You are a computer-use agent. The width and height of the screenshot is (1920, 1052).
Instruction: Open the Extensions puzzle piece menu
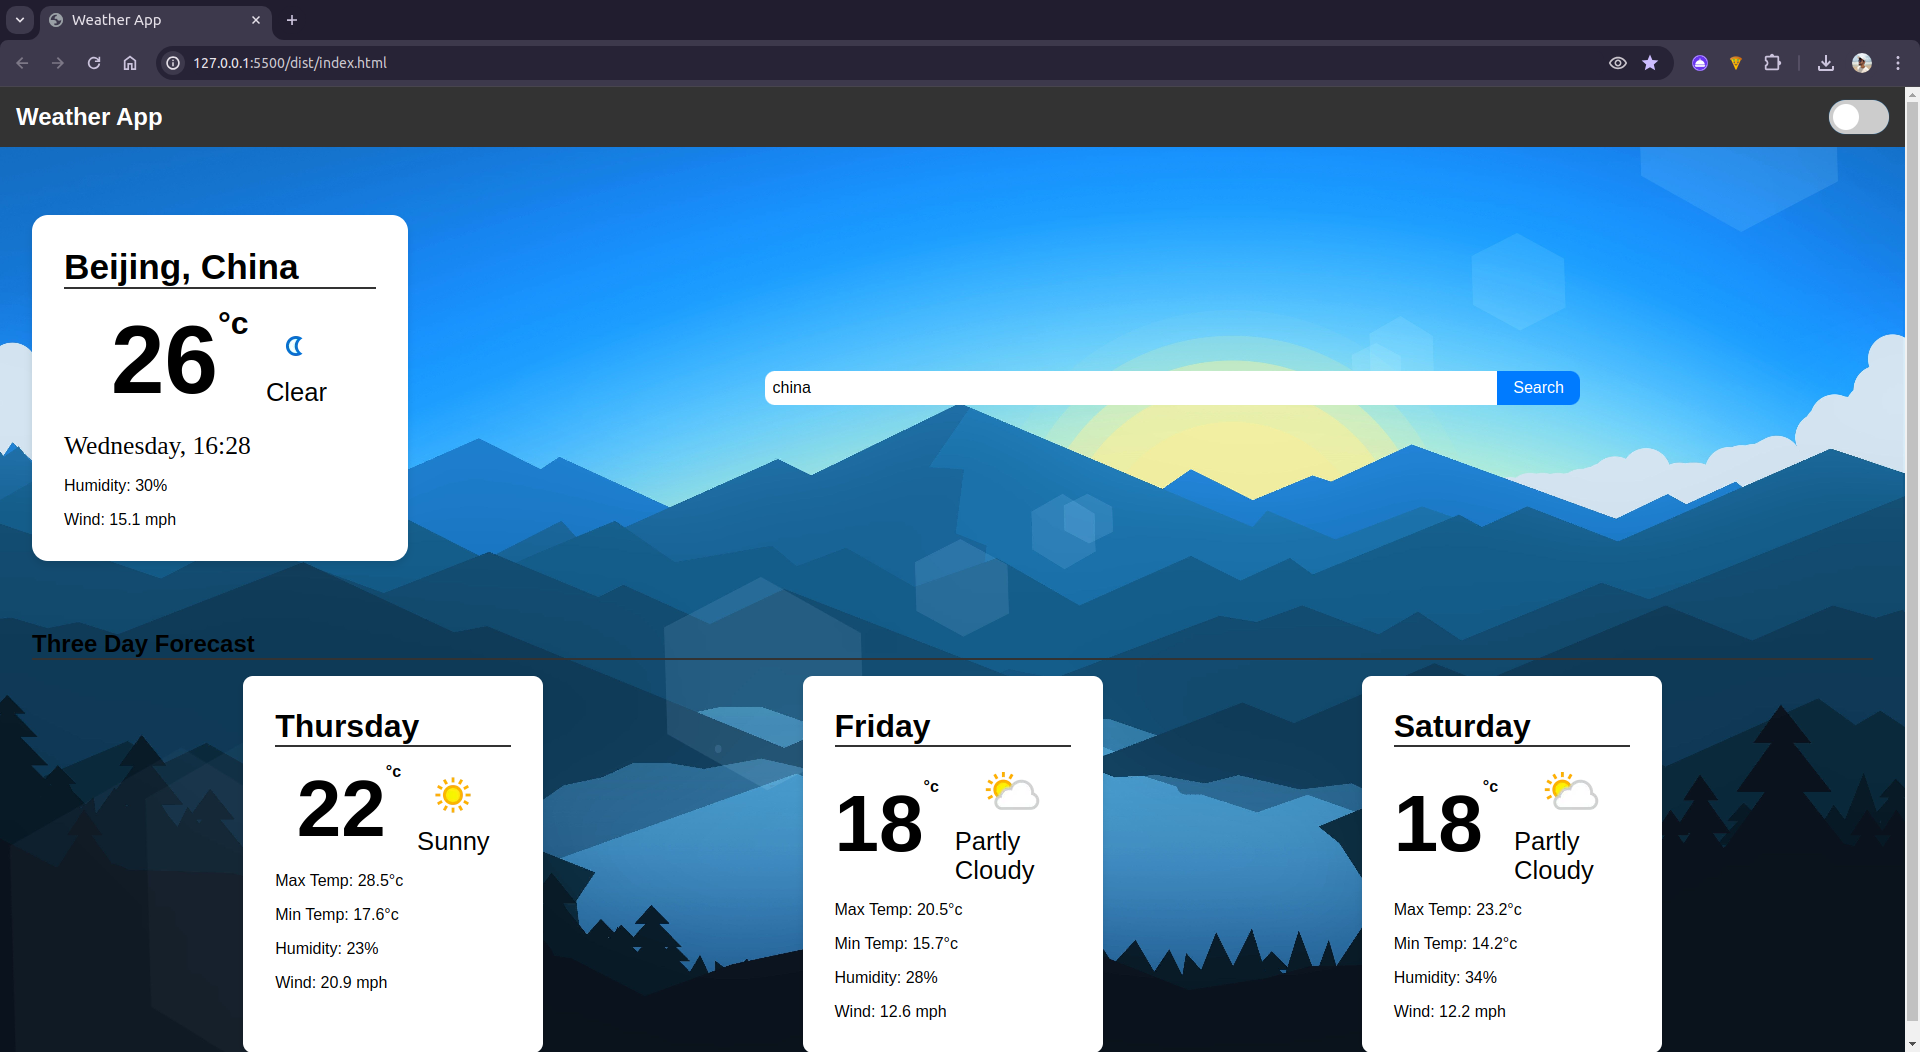coord(1772,63)
